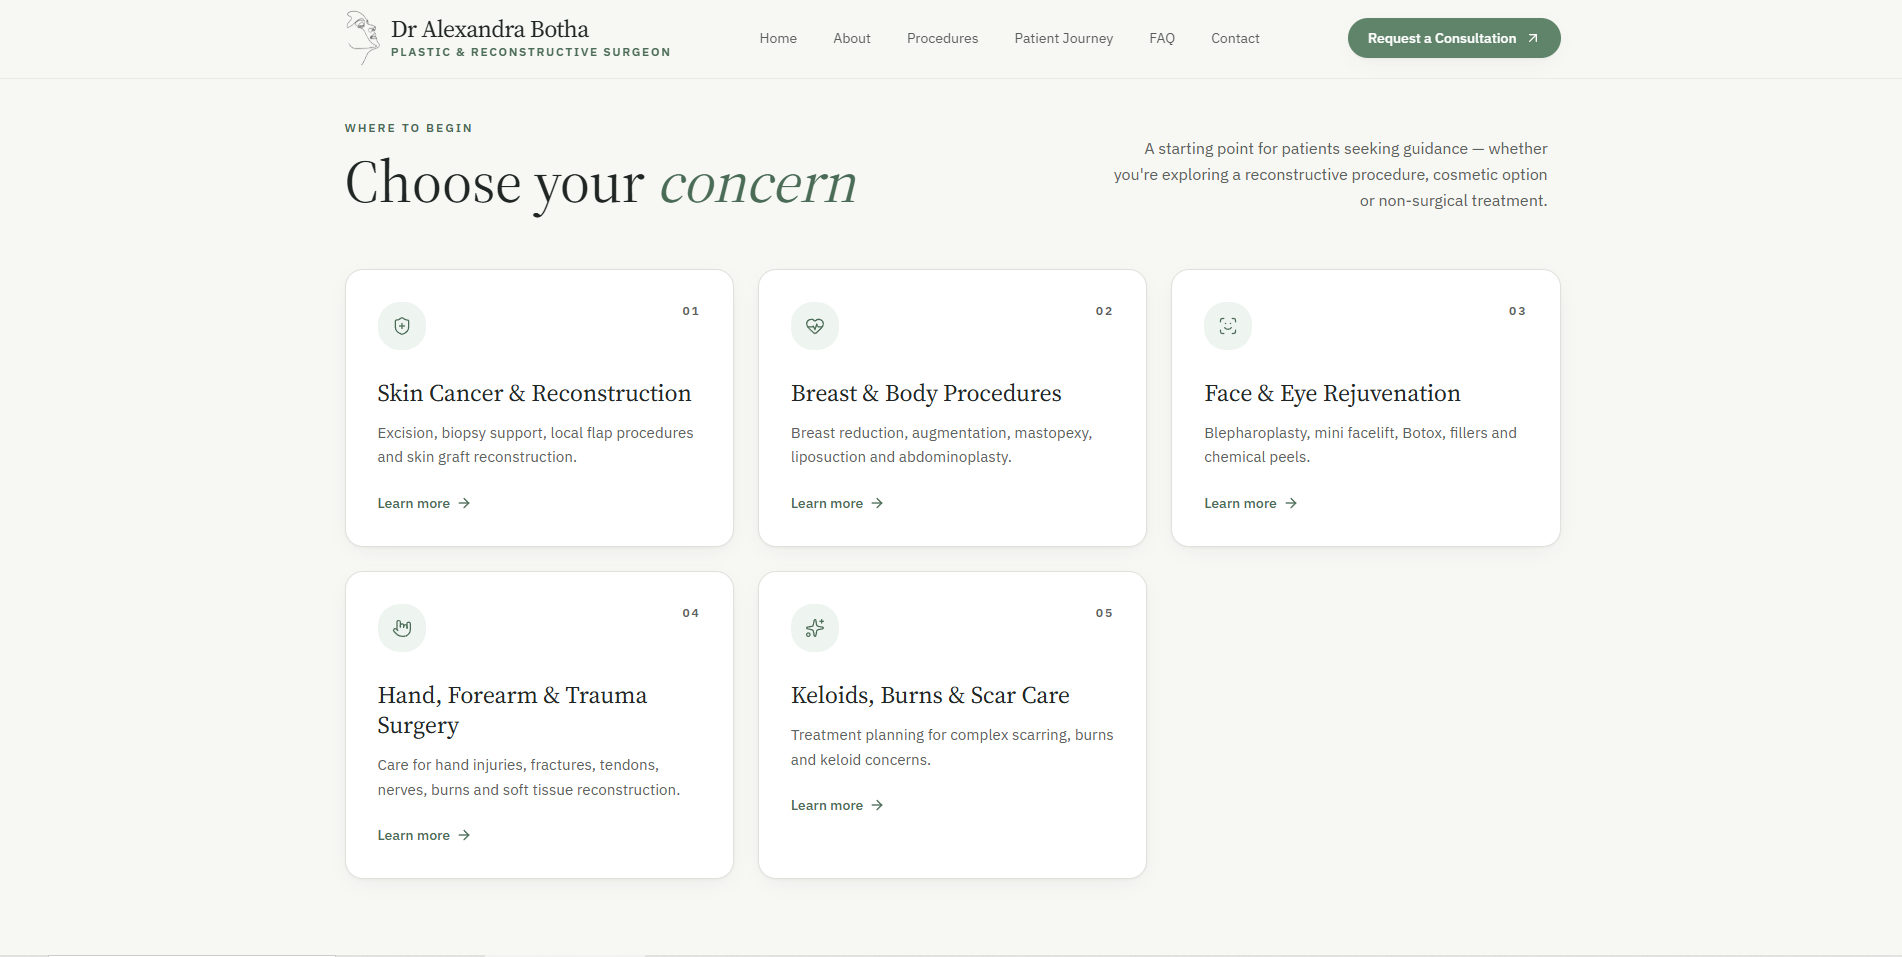This screenshot has width=1902, height=957.
Task: Click the 02 number on Breast & Body card
Action: pyautogui.click(x=1104, y=311)
